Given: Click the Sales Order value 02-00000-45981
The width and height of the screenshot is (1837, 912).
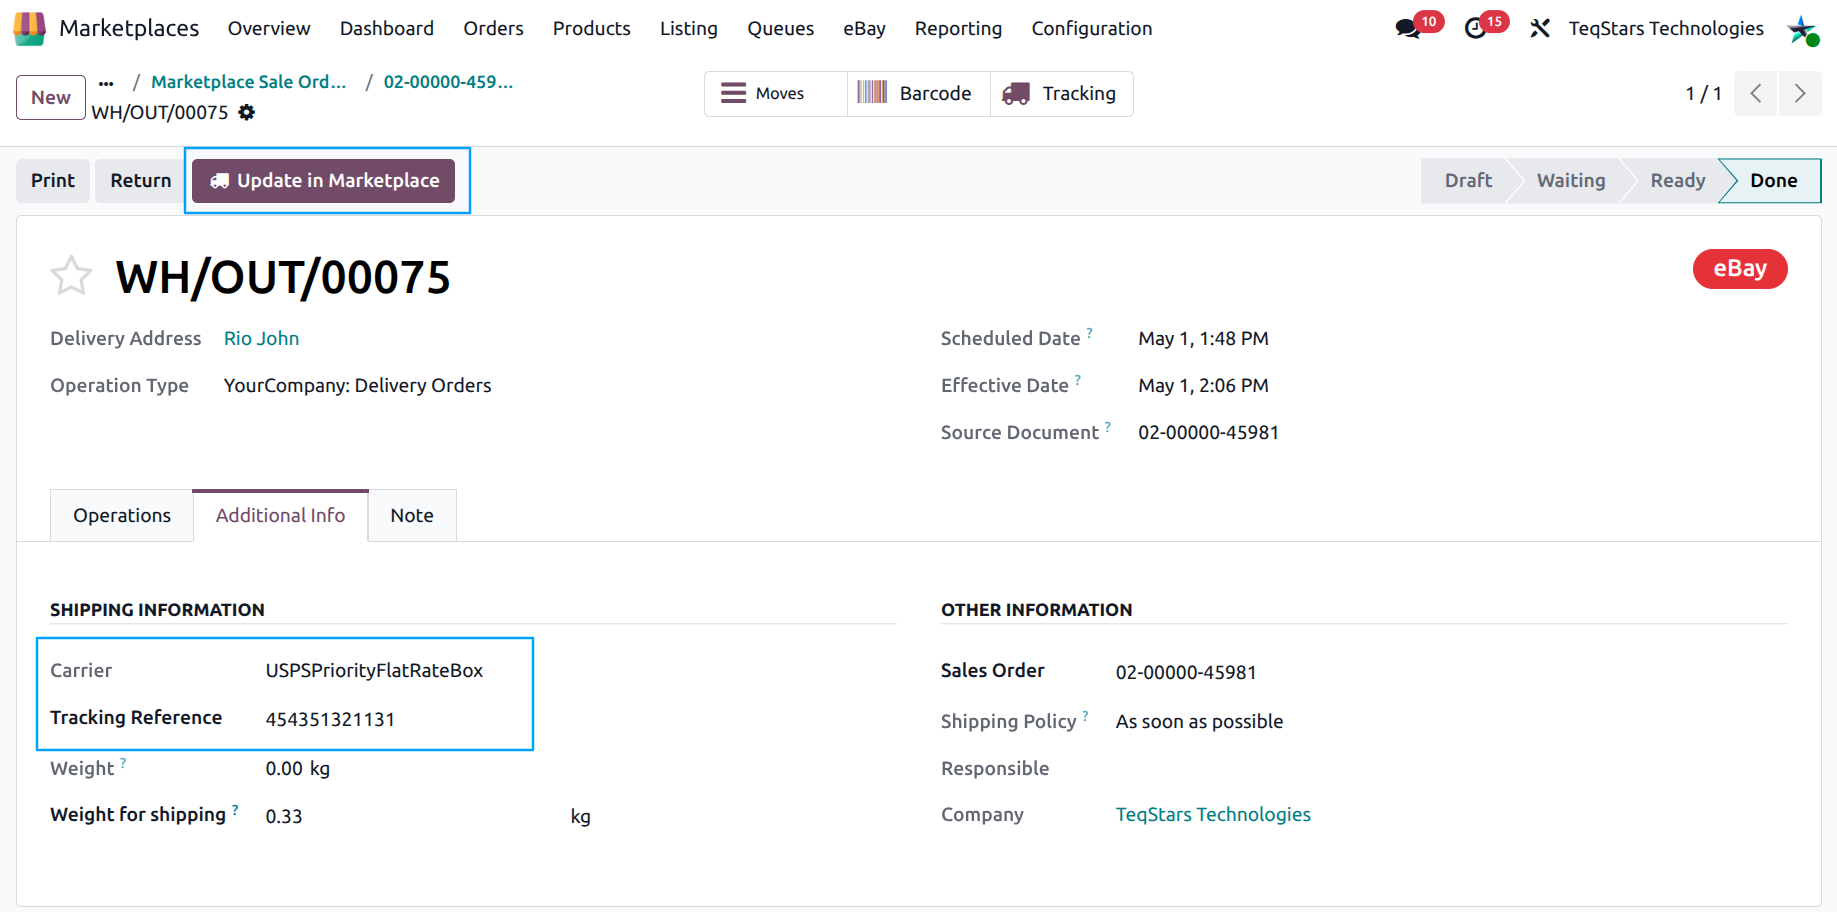Looking at the screenshot, I should coord(1186,673).
